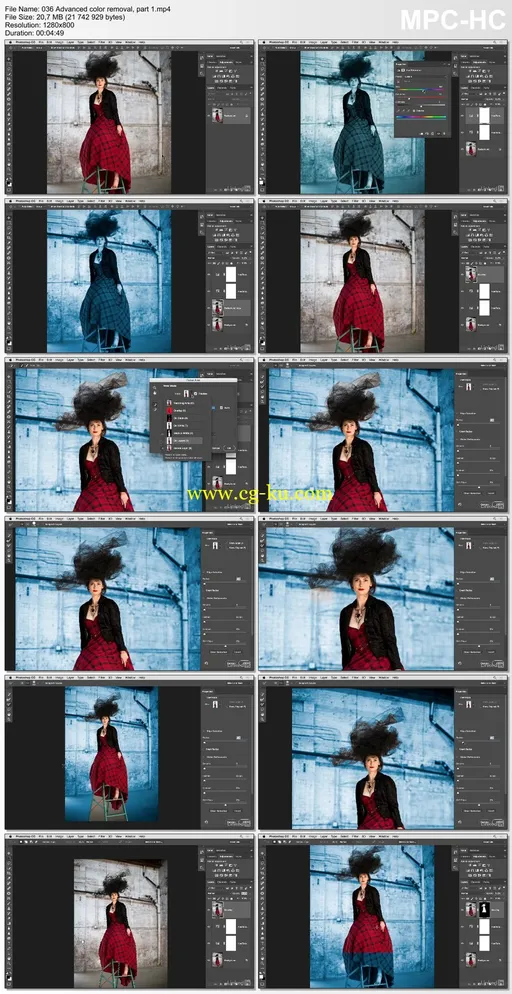The height and width of the screenshot is (994, 512).
Task: Click the foreground color swatch in the single-layer frame's toolbar
Action: [x=8, y=183]
